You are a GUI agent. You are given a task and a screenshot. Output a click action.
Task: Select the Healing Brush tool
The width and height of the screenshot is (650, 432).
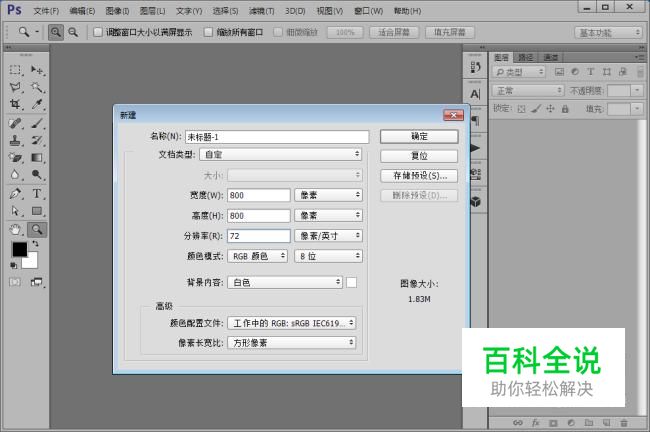15,123
